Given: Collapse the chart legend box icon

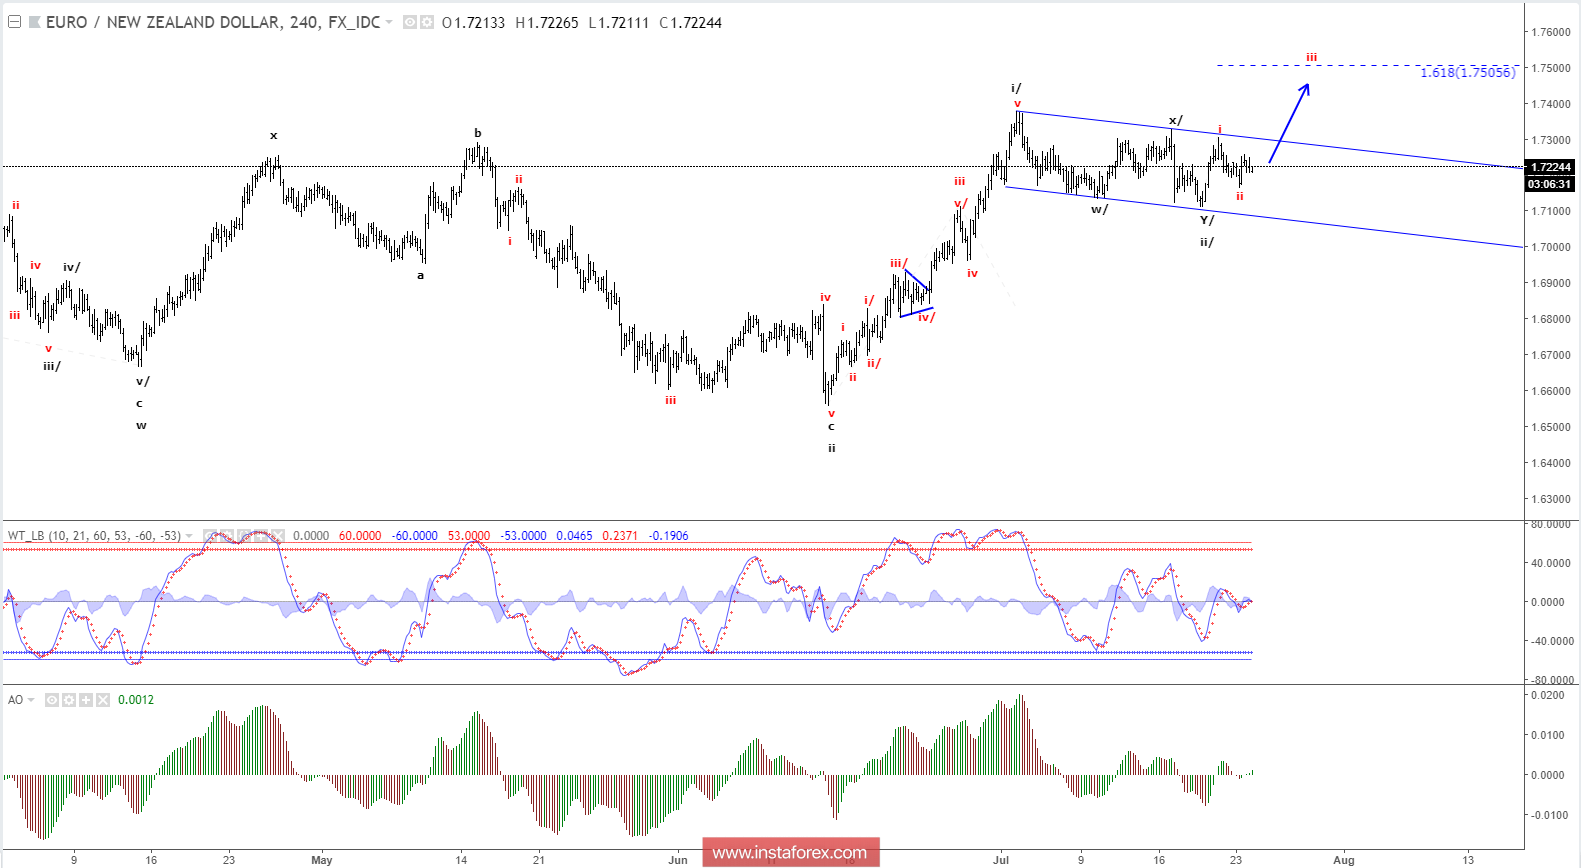Looking at the screenshot, I should 15,22.
